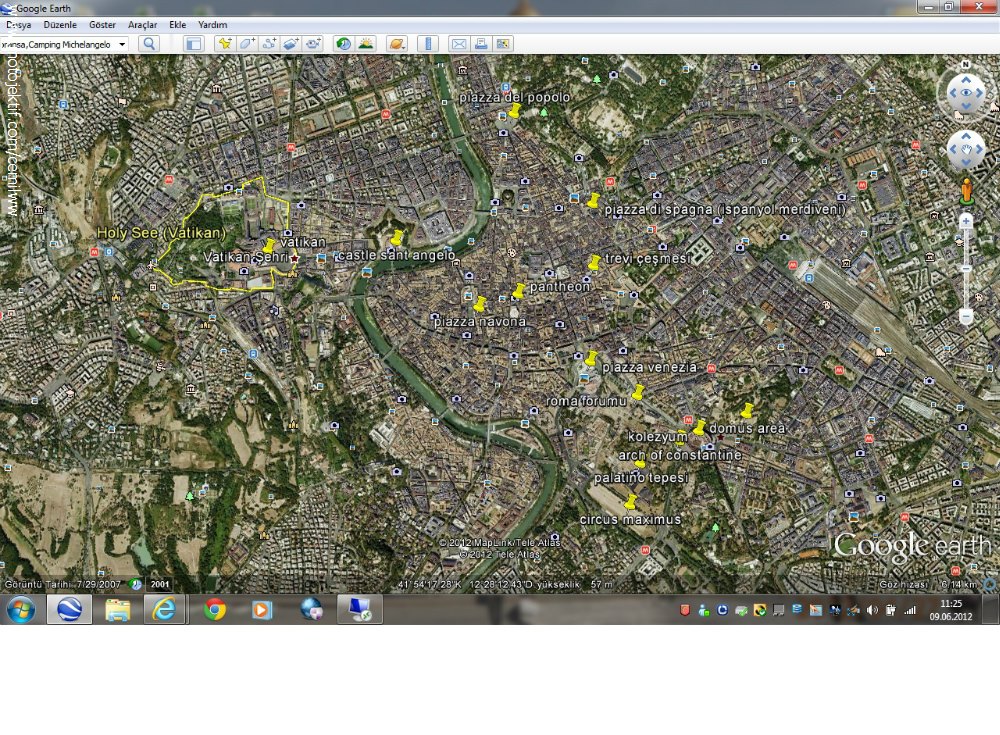The width and height of the screenshot is (1000, 735).
Task: Click the move right arrow on hand joystick
Action: tap(979, 150)
